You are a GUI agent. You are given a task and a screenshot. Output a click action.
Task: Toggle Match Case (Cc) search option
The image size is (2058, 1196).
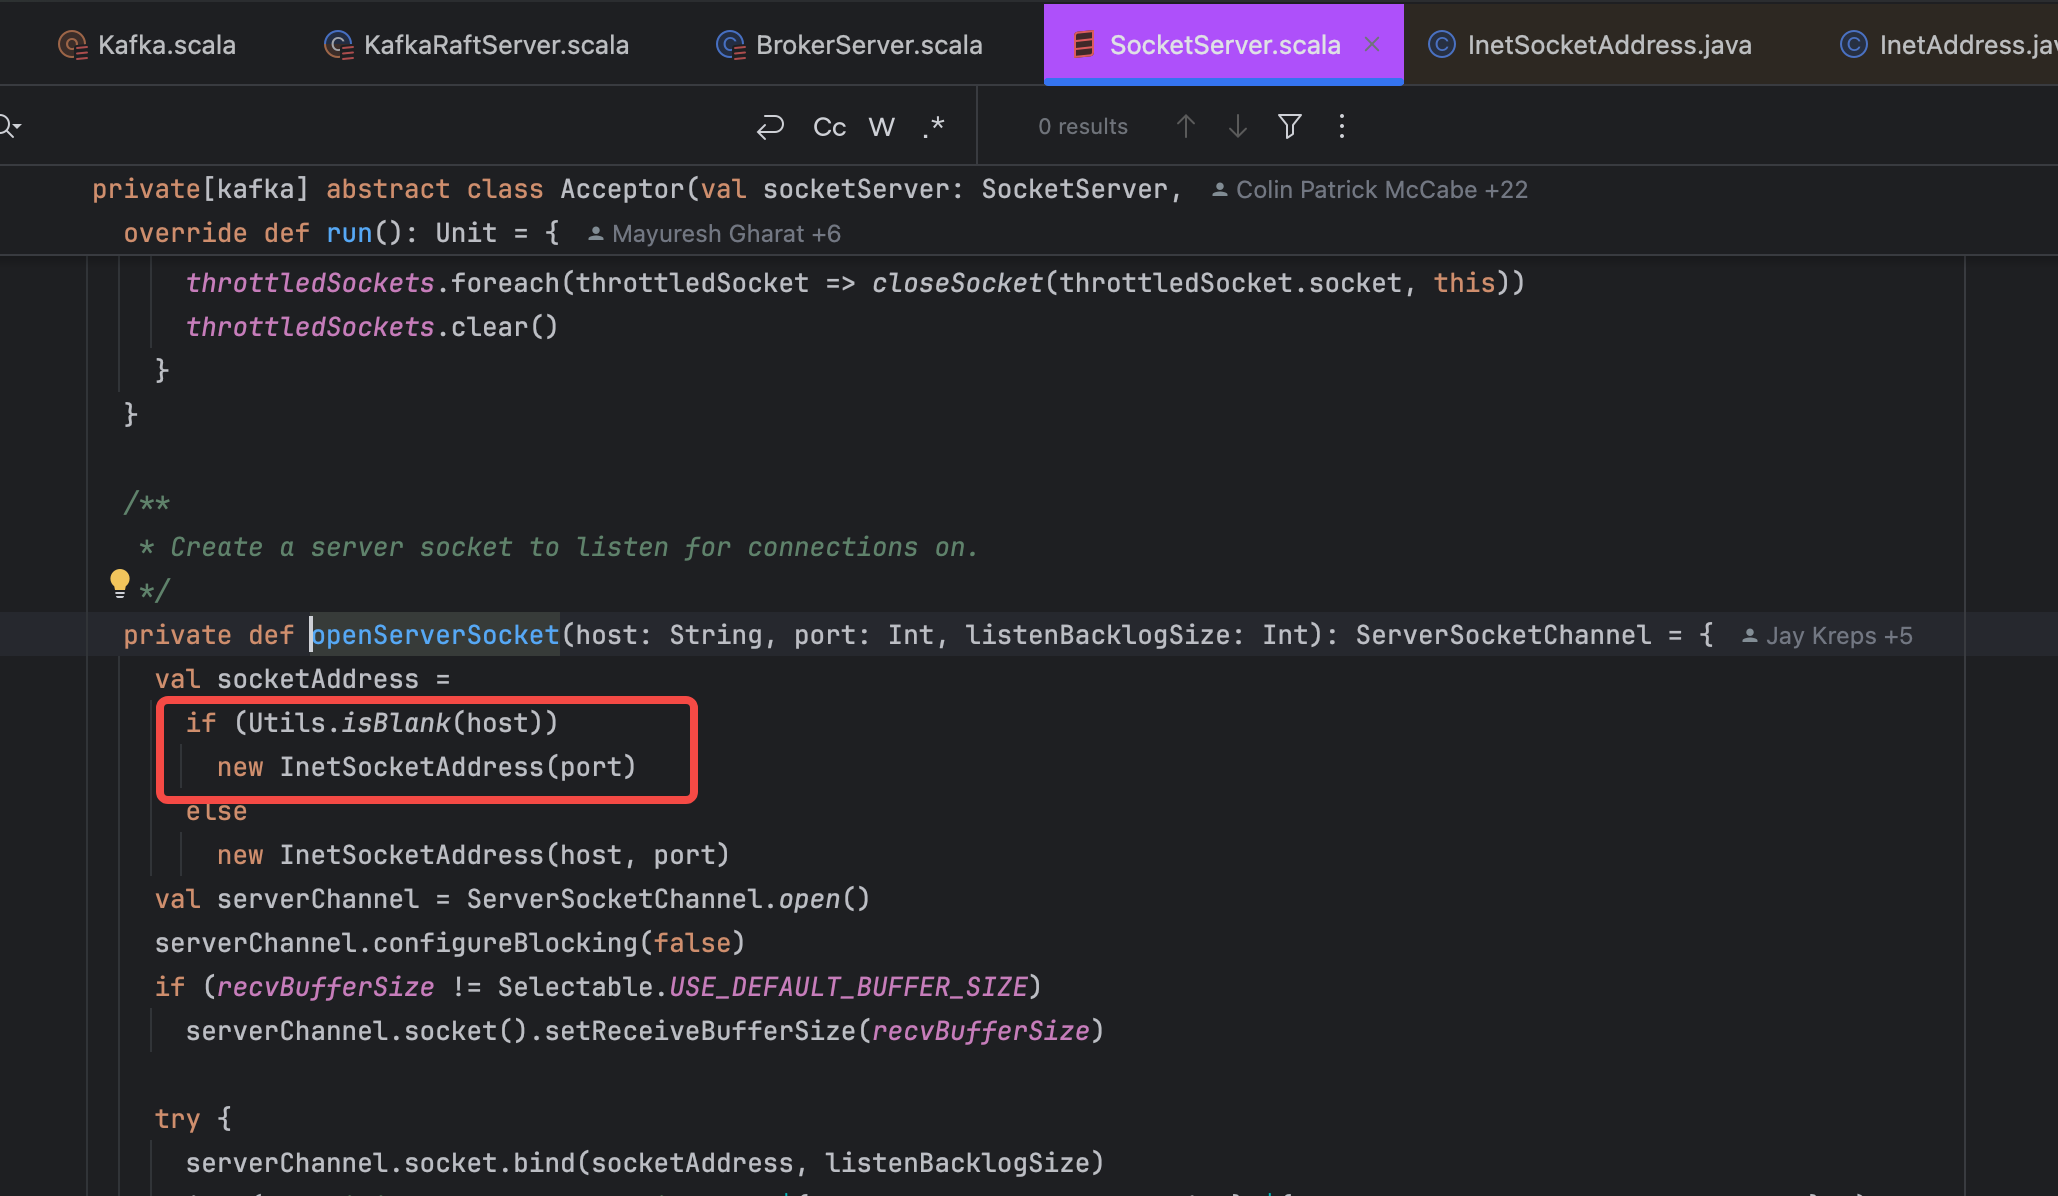pyautogui.click(x=829, y=127)
